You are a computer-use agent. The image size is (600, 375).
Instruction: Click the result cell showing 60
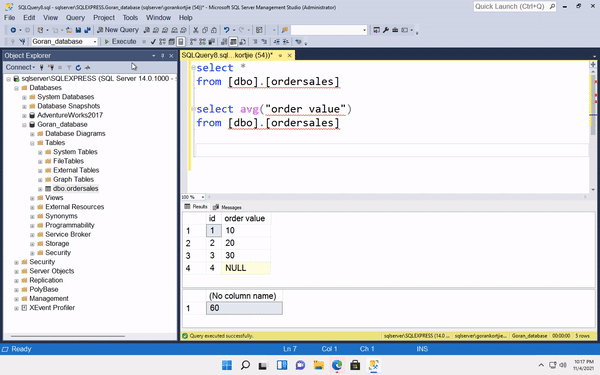point(244,308)
